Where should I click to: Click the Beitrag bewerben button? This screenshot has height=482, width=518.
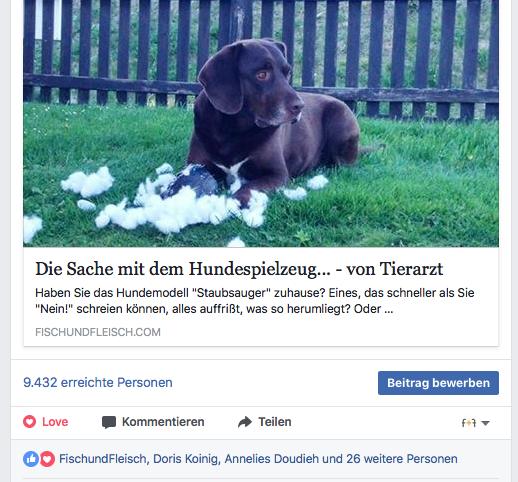438,383
